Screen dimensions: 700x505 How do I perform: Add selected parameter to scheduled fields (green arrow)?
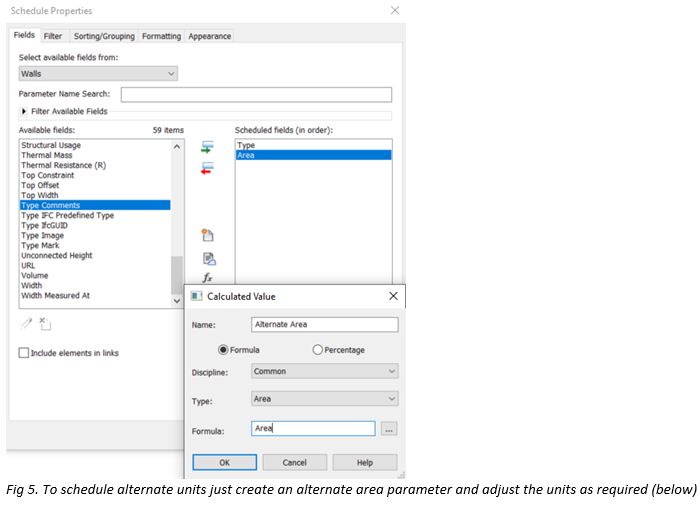coord(208,147)
